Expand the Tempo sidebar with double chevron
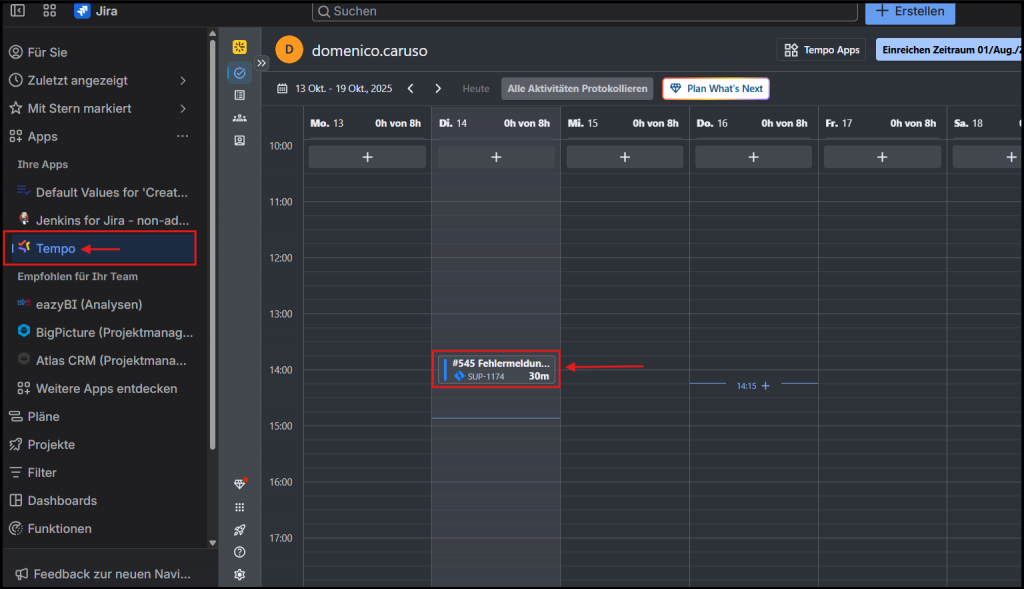The width and height of the screenshot is (1024, 589). click(262, 62)
